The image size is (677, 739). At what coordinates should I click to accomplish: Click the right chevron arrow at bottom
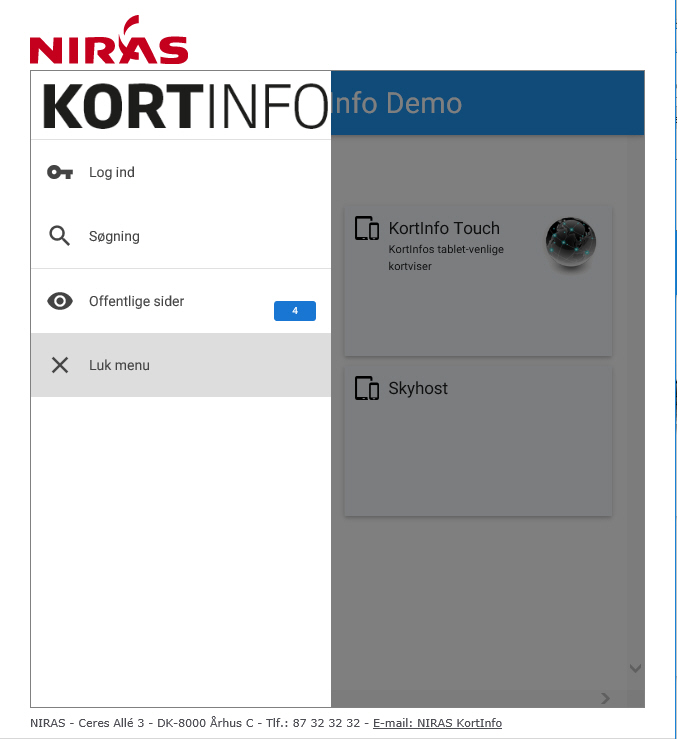(x=606, y=698)
